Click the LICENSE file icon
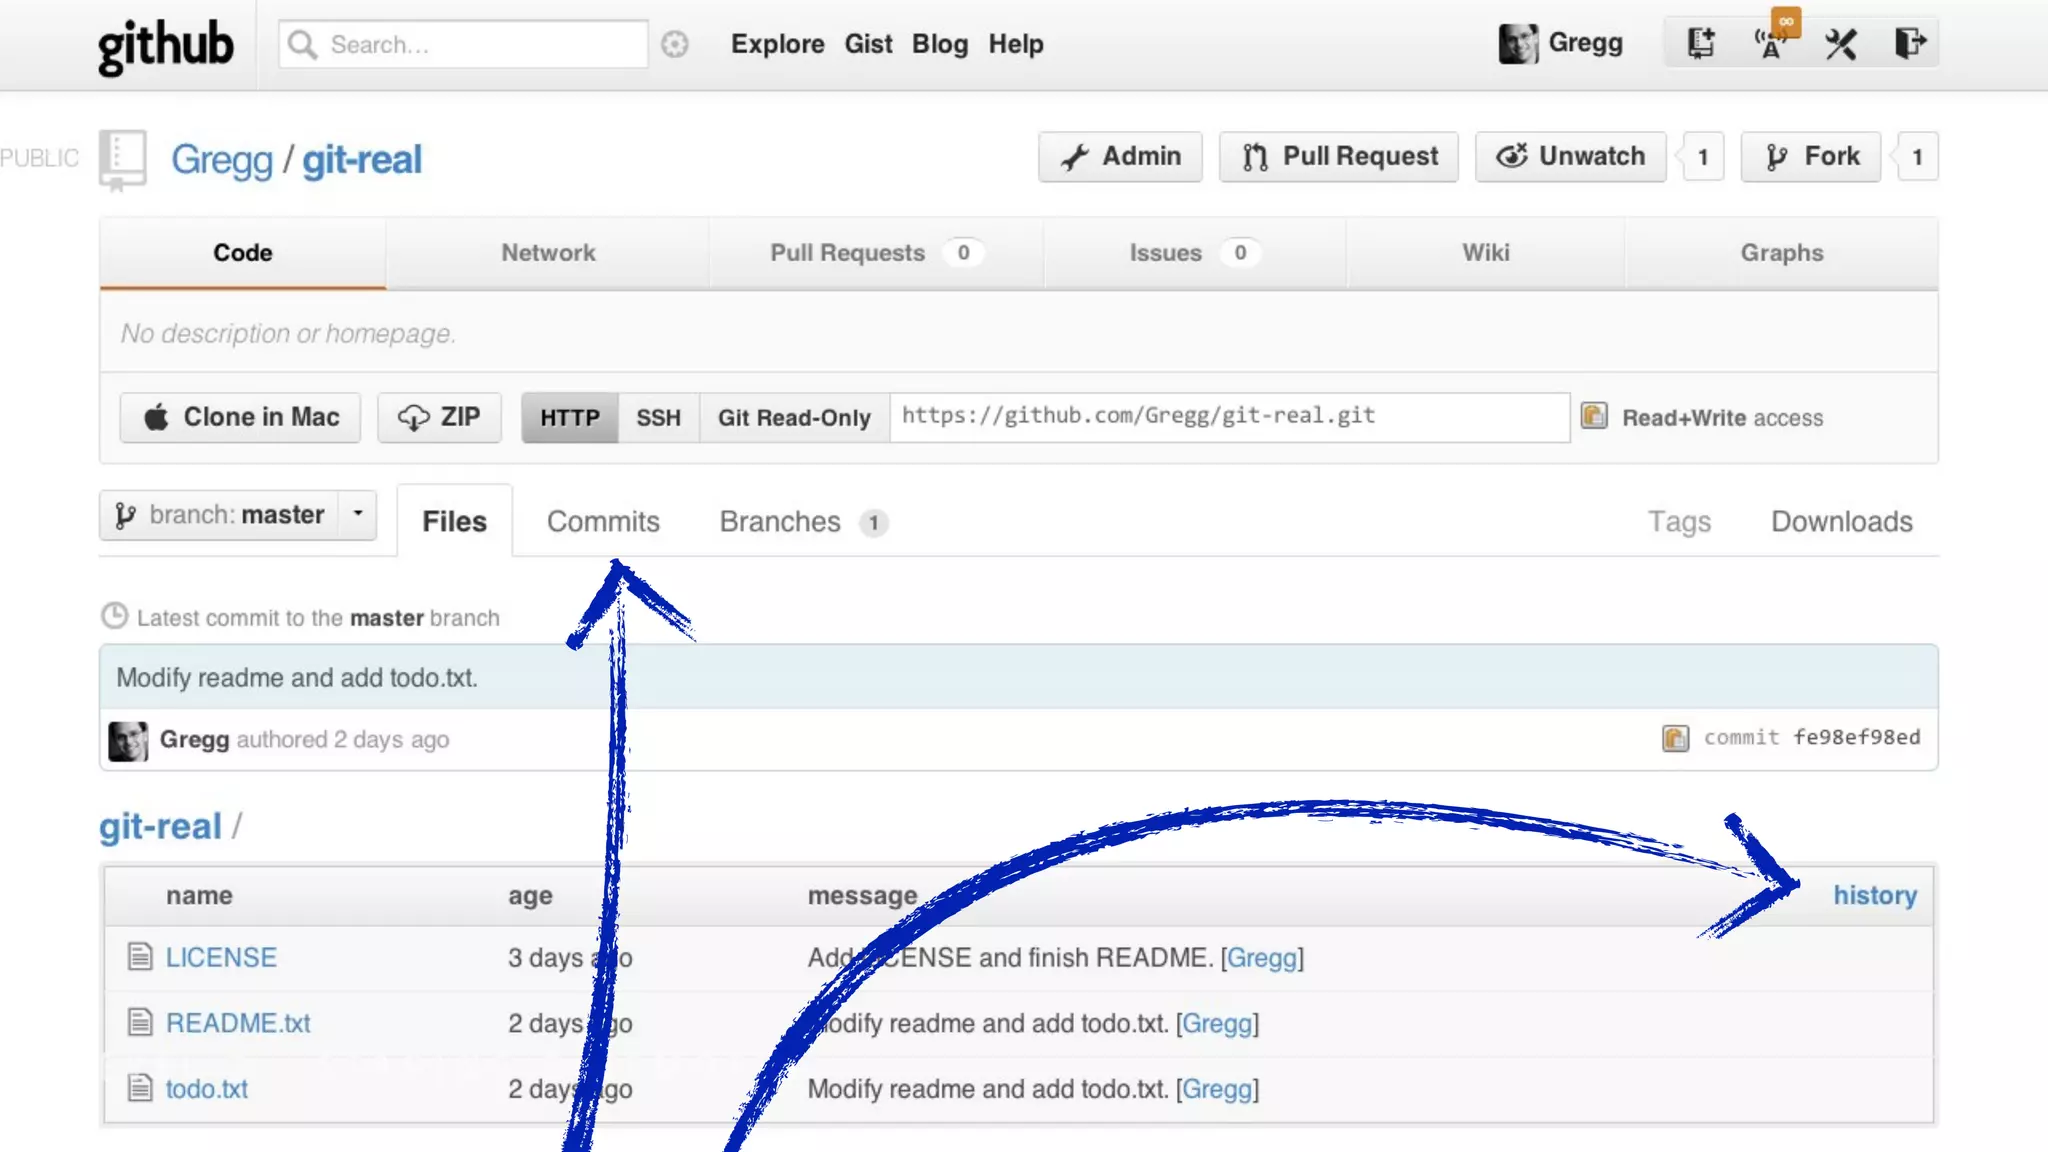This screenshot has width=2048, height=1152. tap(140, 957)
